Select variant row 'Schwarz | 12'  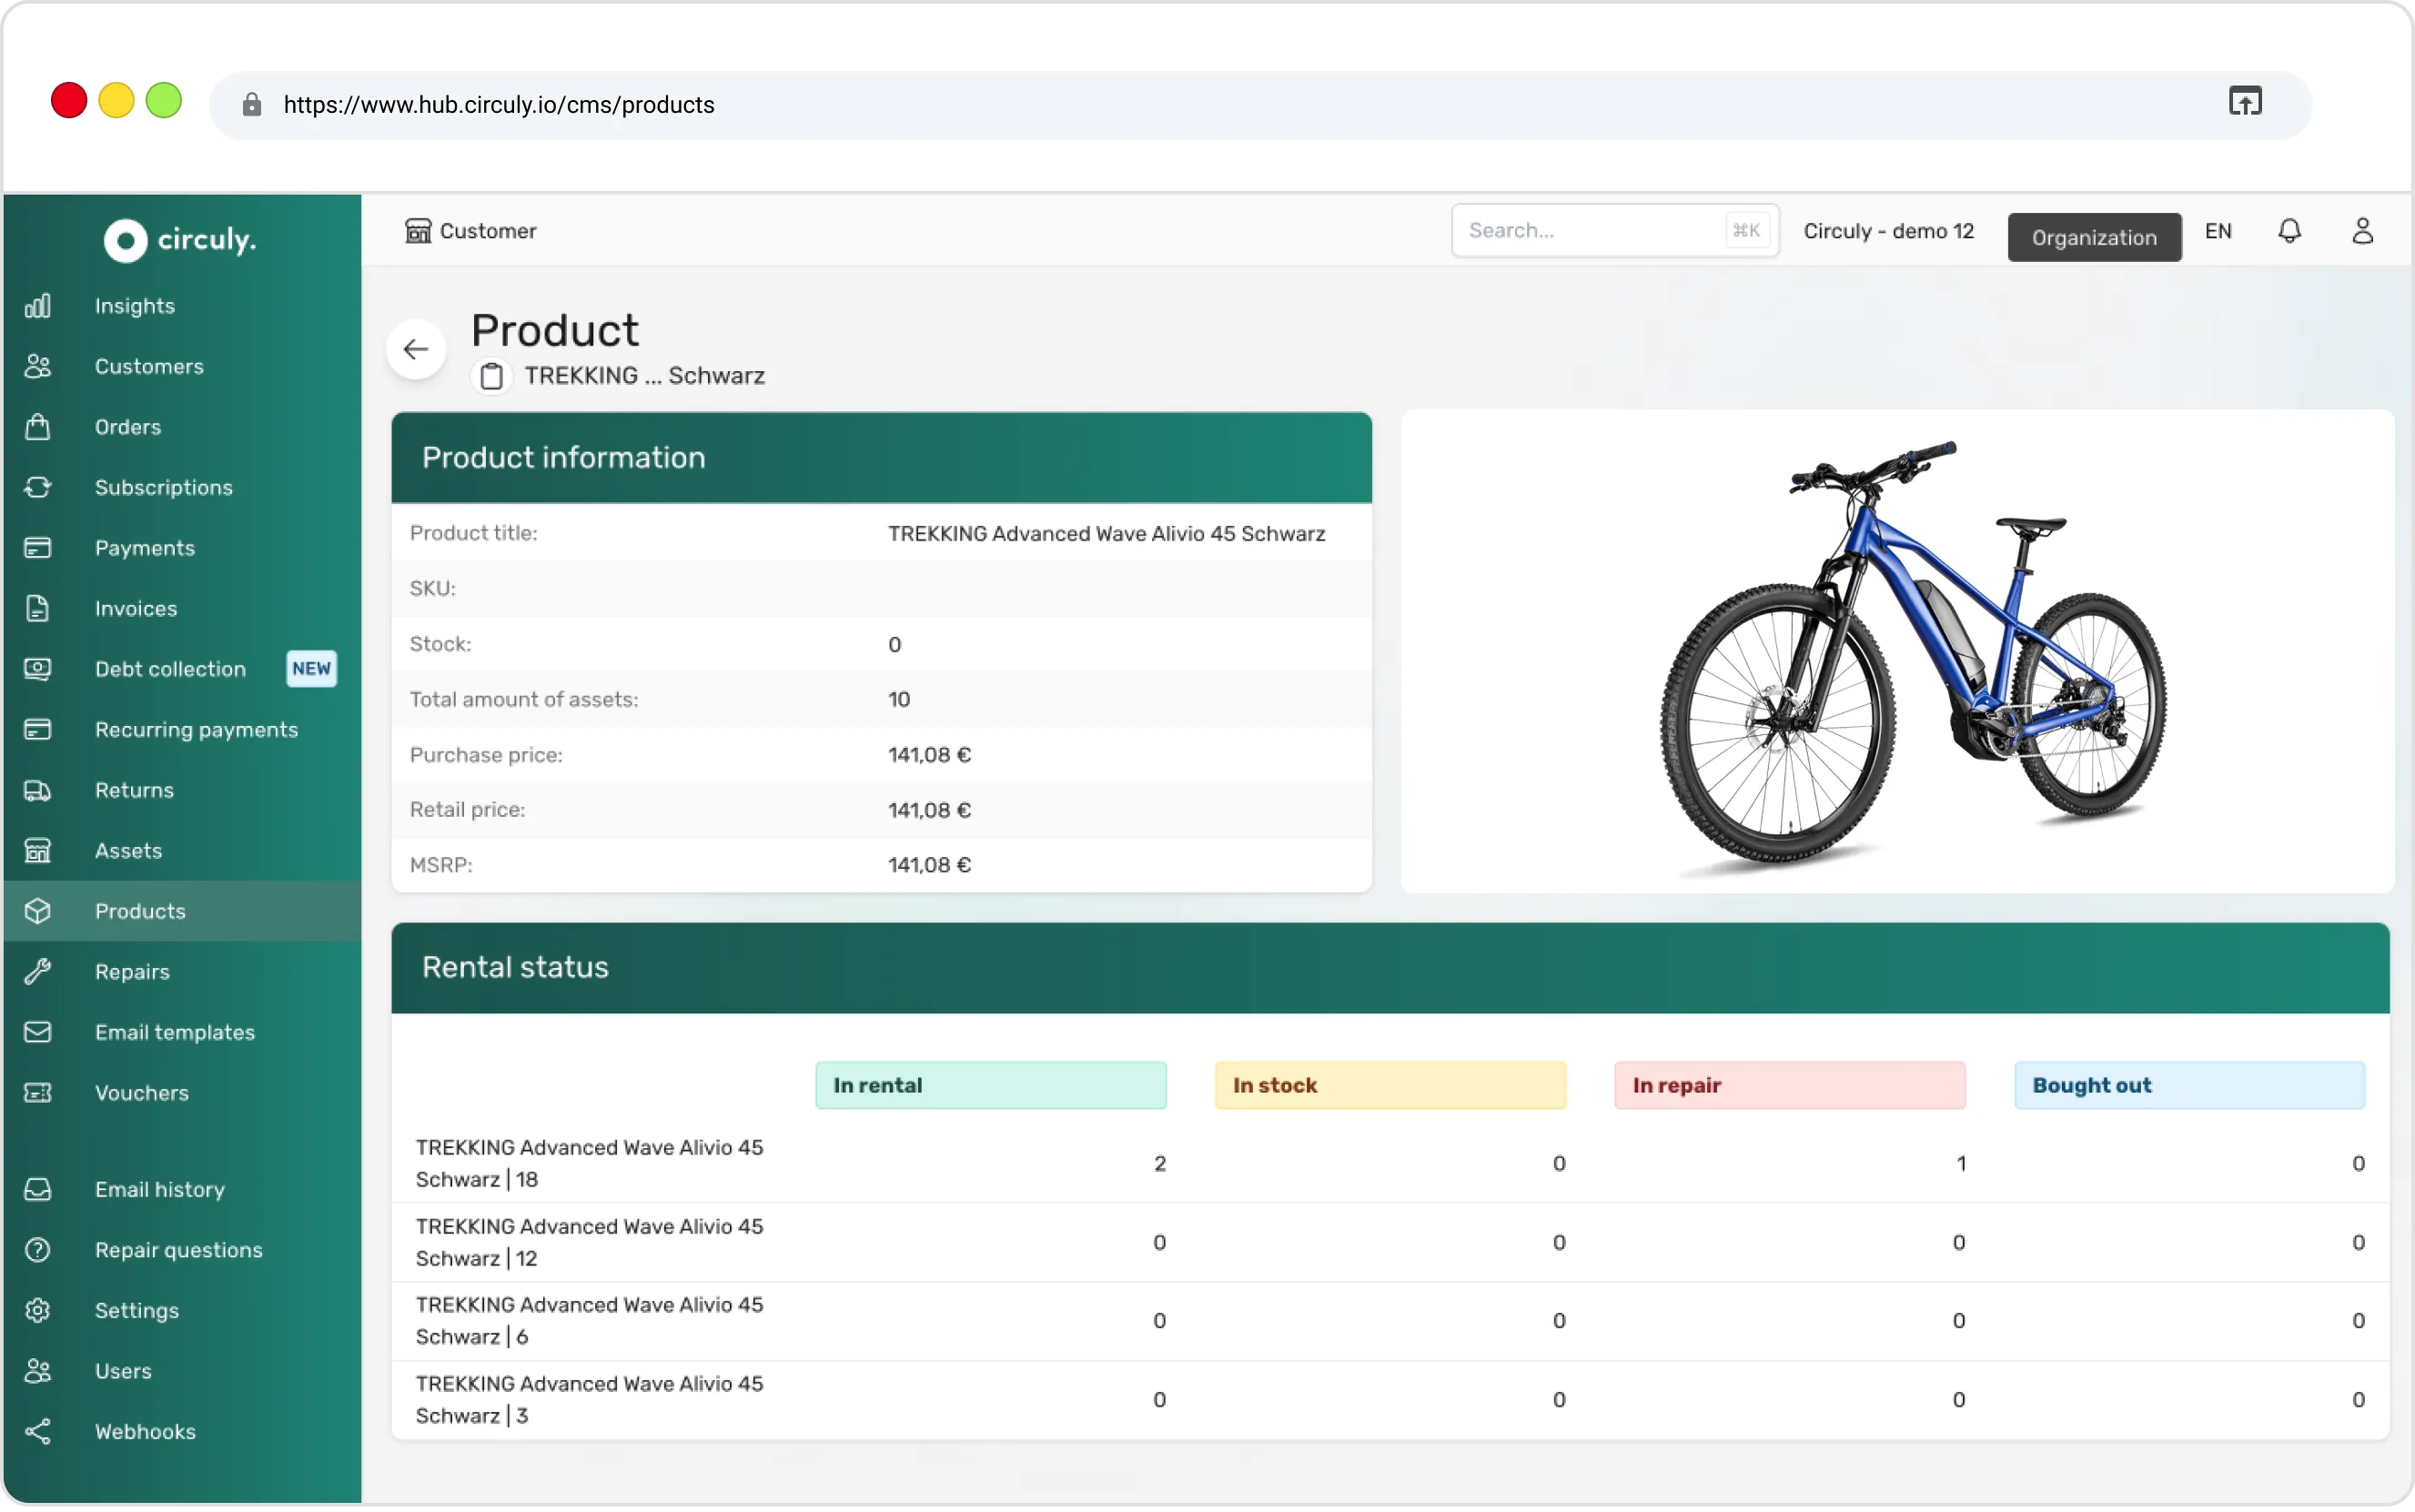[x=1390, y=1243]
